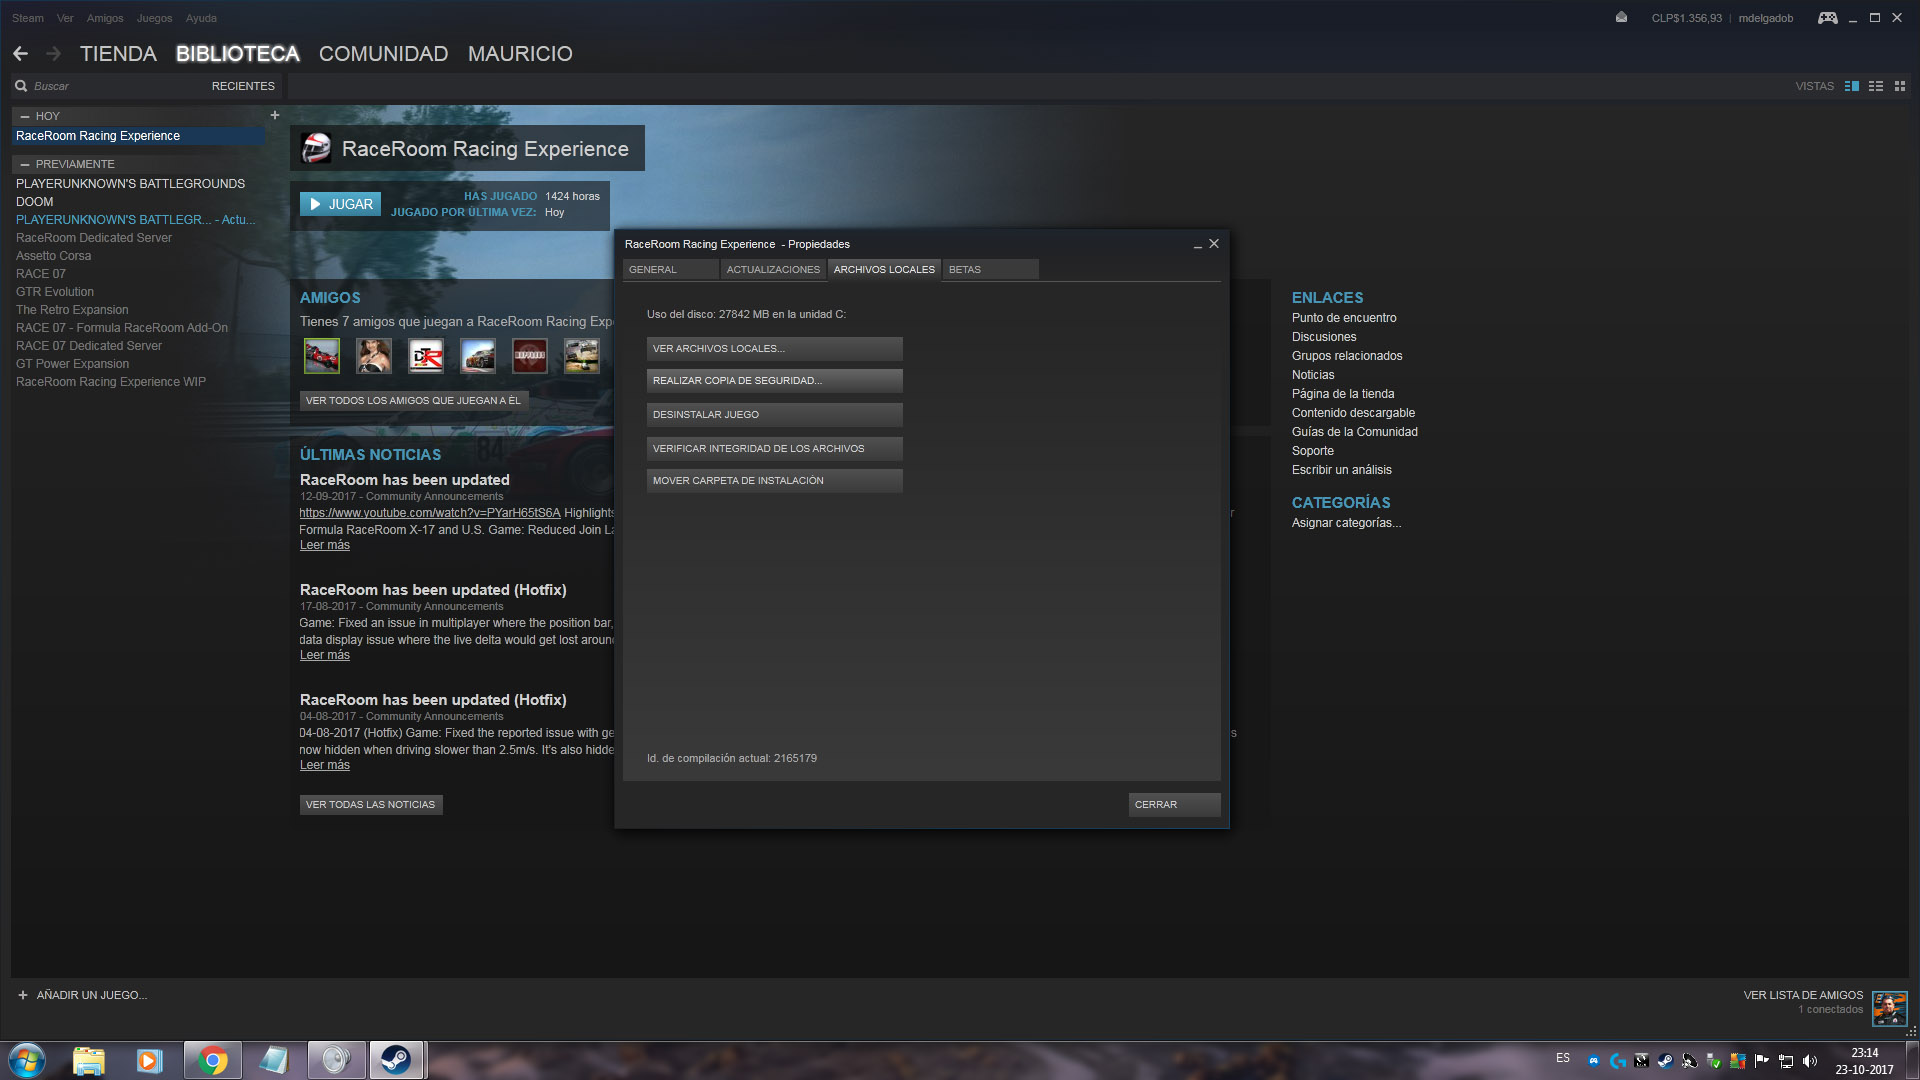Select Assetto Corsa in the library list
Image resolution: width=1920 pixels, height=1080 pixels.
coord(54,256)
